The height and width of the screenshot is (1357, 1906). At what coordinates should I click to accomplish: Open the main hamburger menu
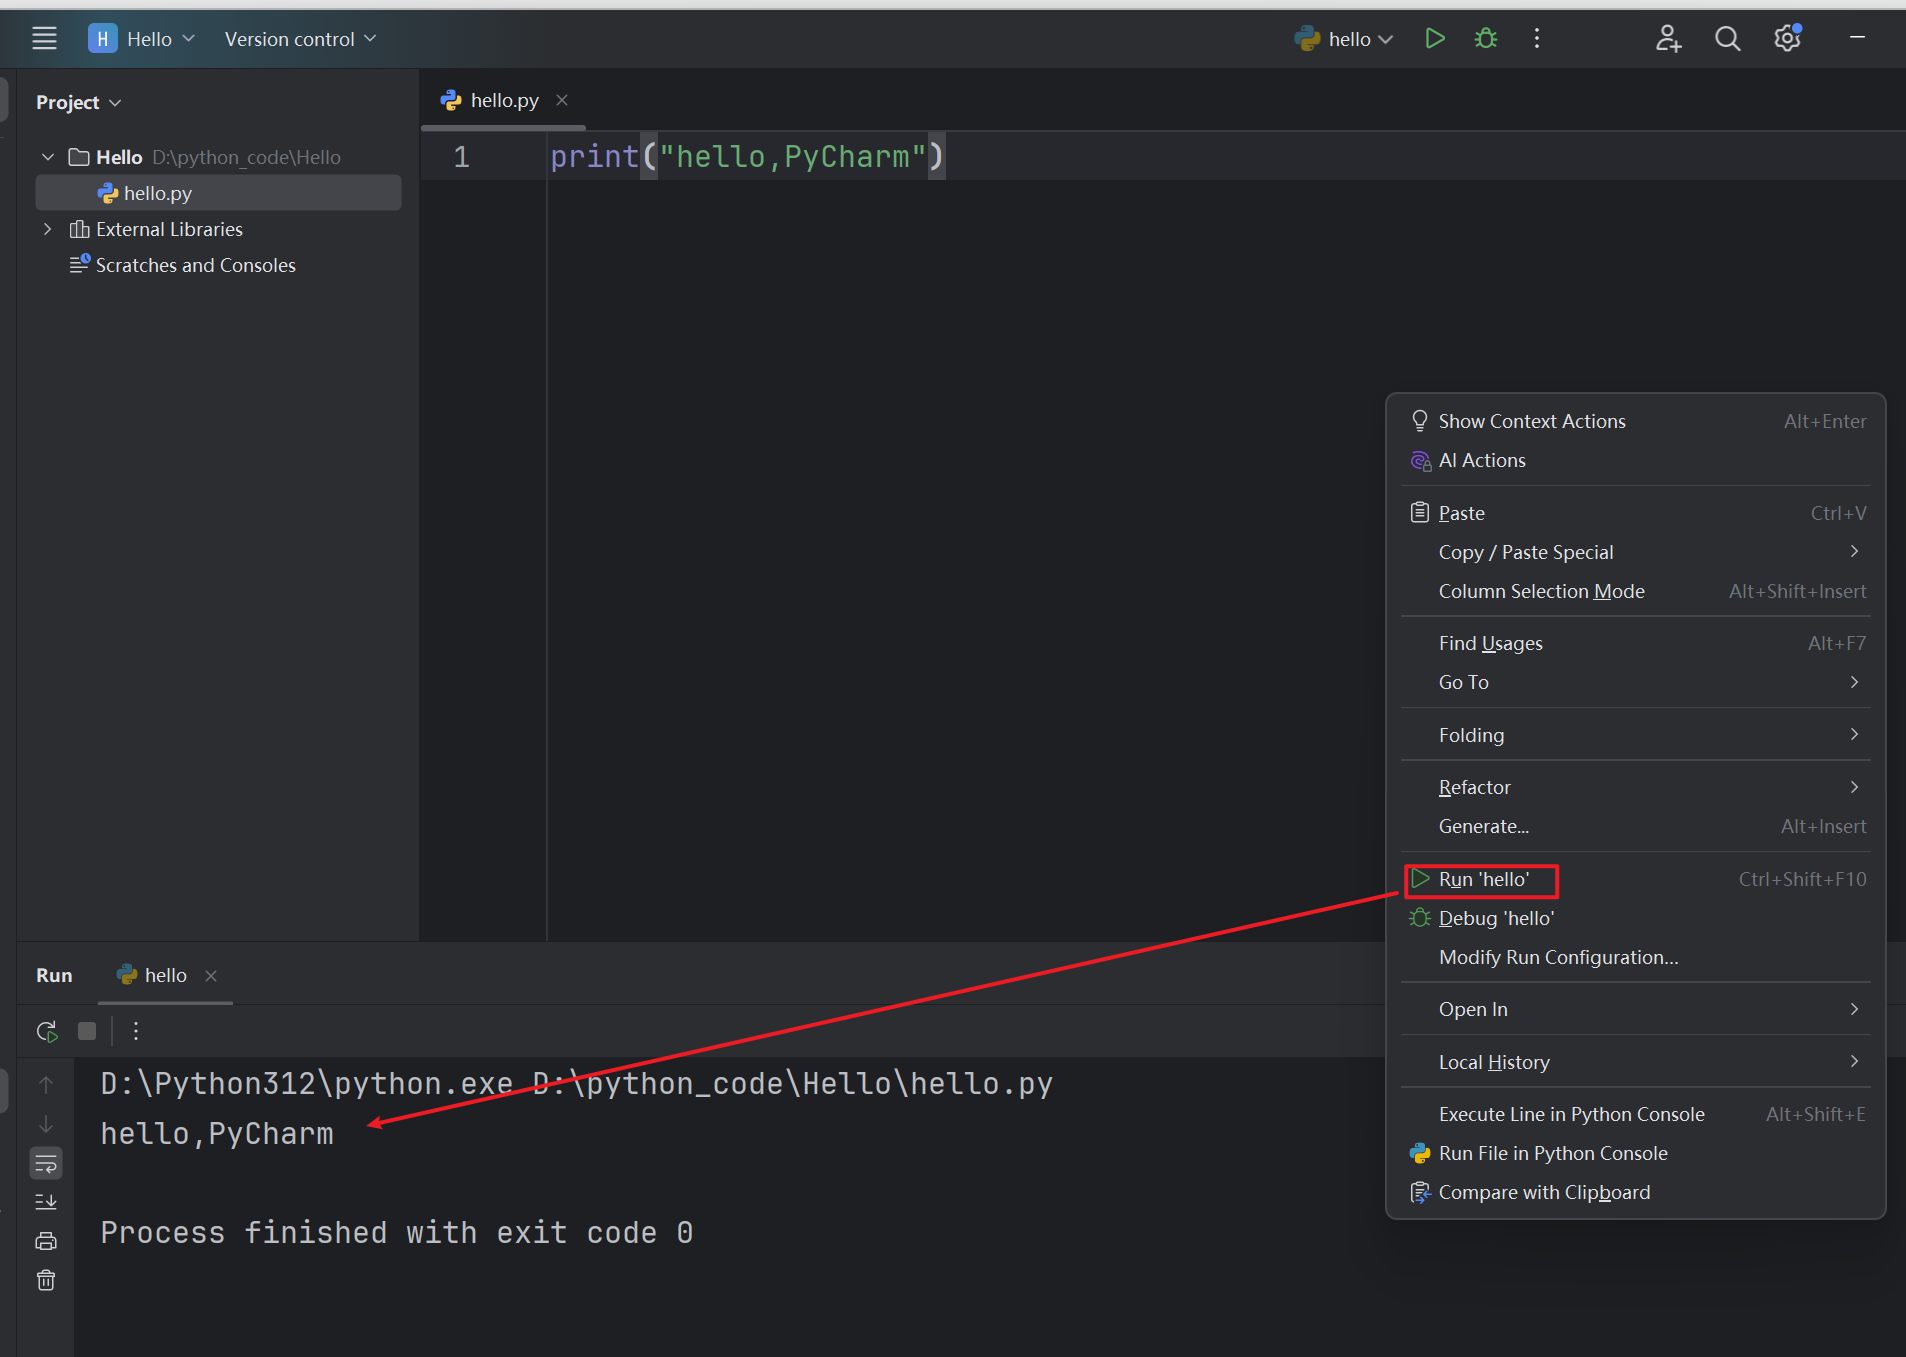click(44, 39)
